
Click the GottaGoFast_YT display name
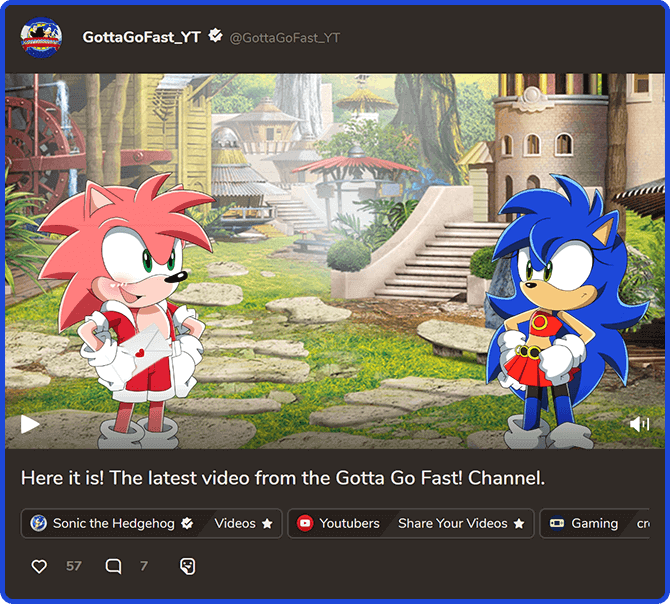141,38
